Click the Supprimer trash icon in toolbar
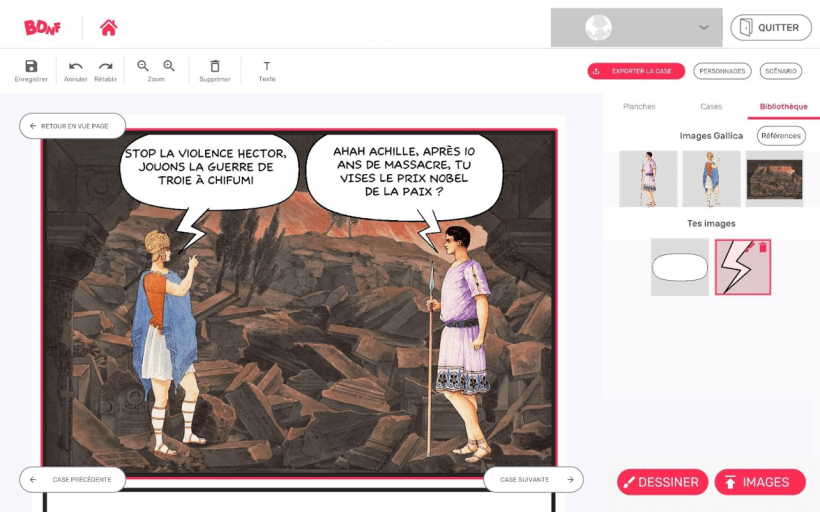820x512 pixels. [214, 67]
